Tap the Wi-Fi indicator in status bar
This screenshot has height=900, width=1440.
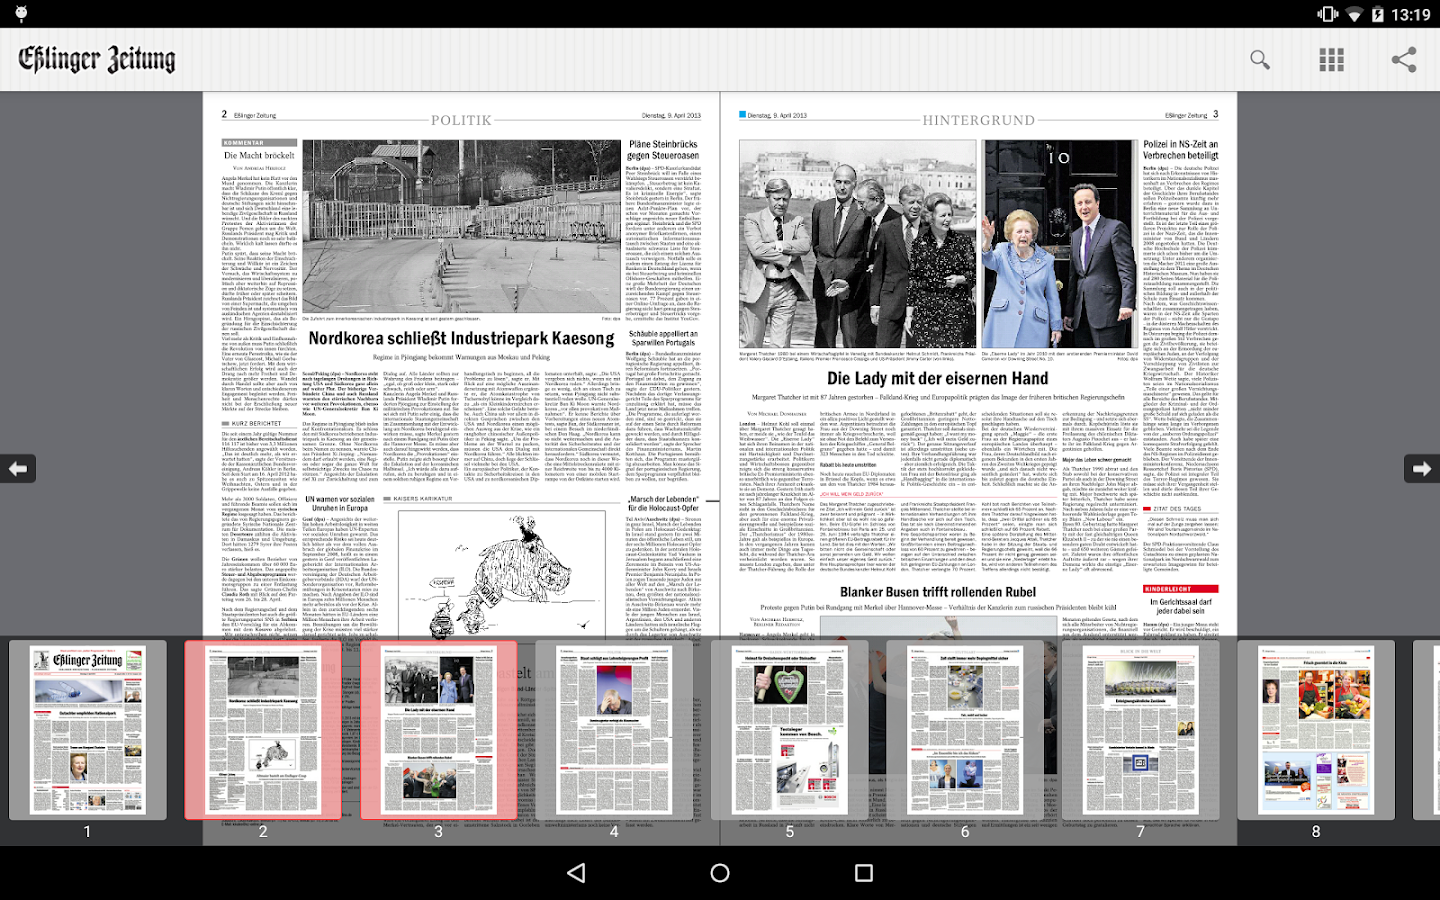tap(1353, 14)
